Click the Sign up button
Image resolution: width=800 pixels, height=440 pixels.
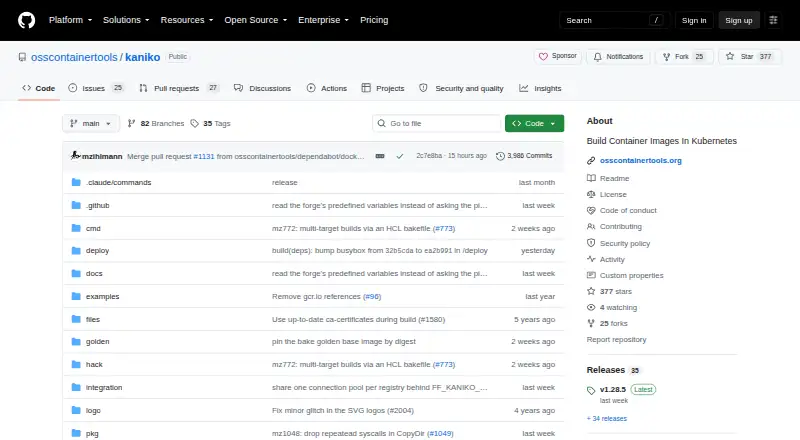[739, 20]
